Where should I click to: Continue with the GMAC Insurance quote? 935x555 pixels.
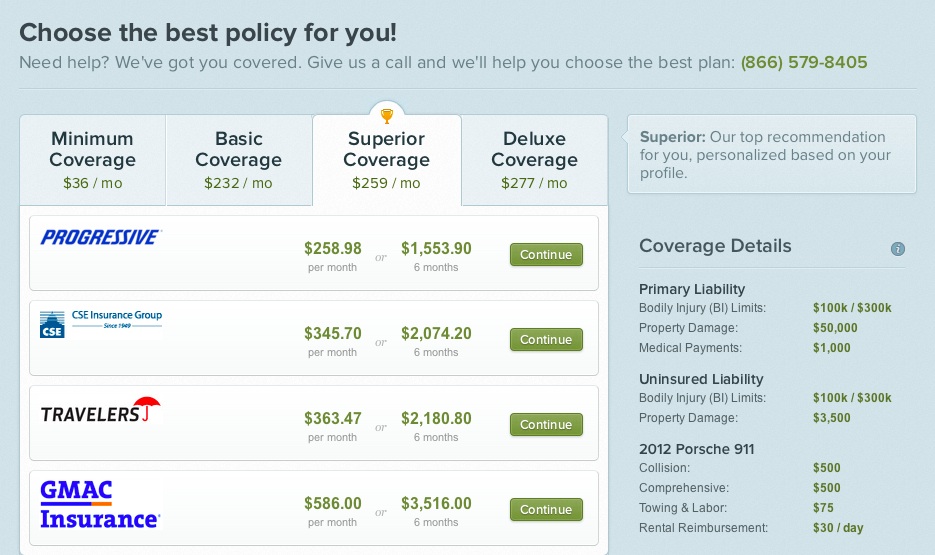(546, 510)
